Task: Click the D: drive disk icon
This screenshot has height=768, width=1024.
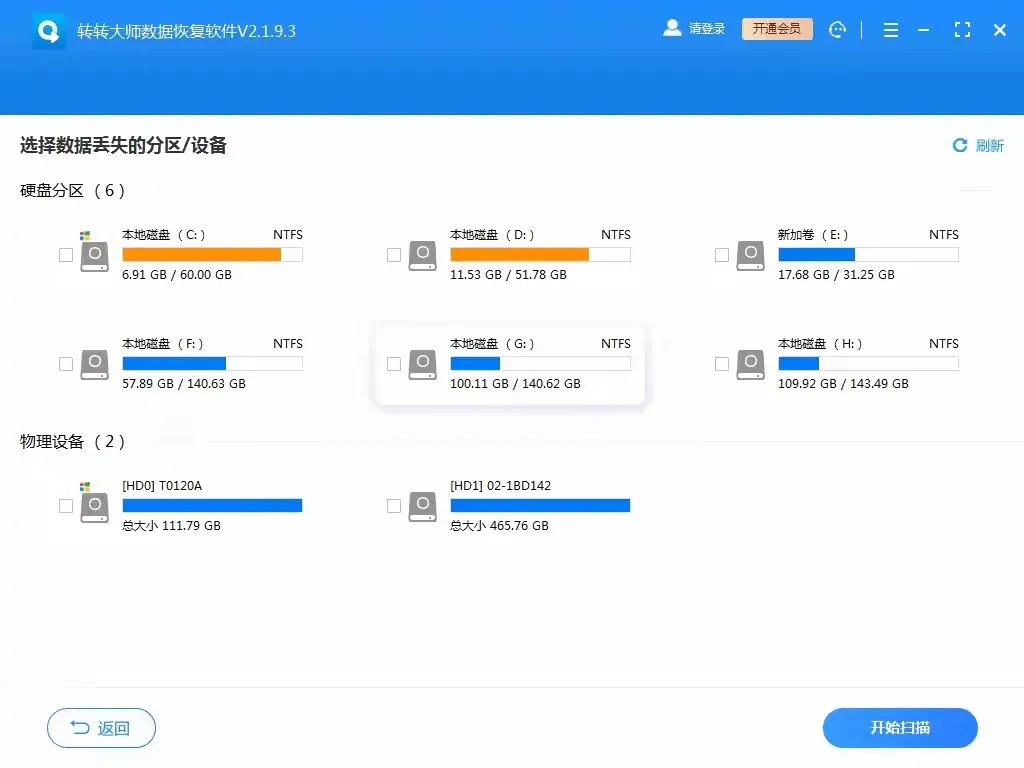Action: tap(423, 255)
